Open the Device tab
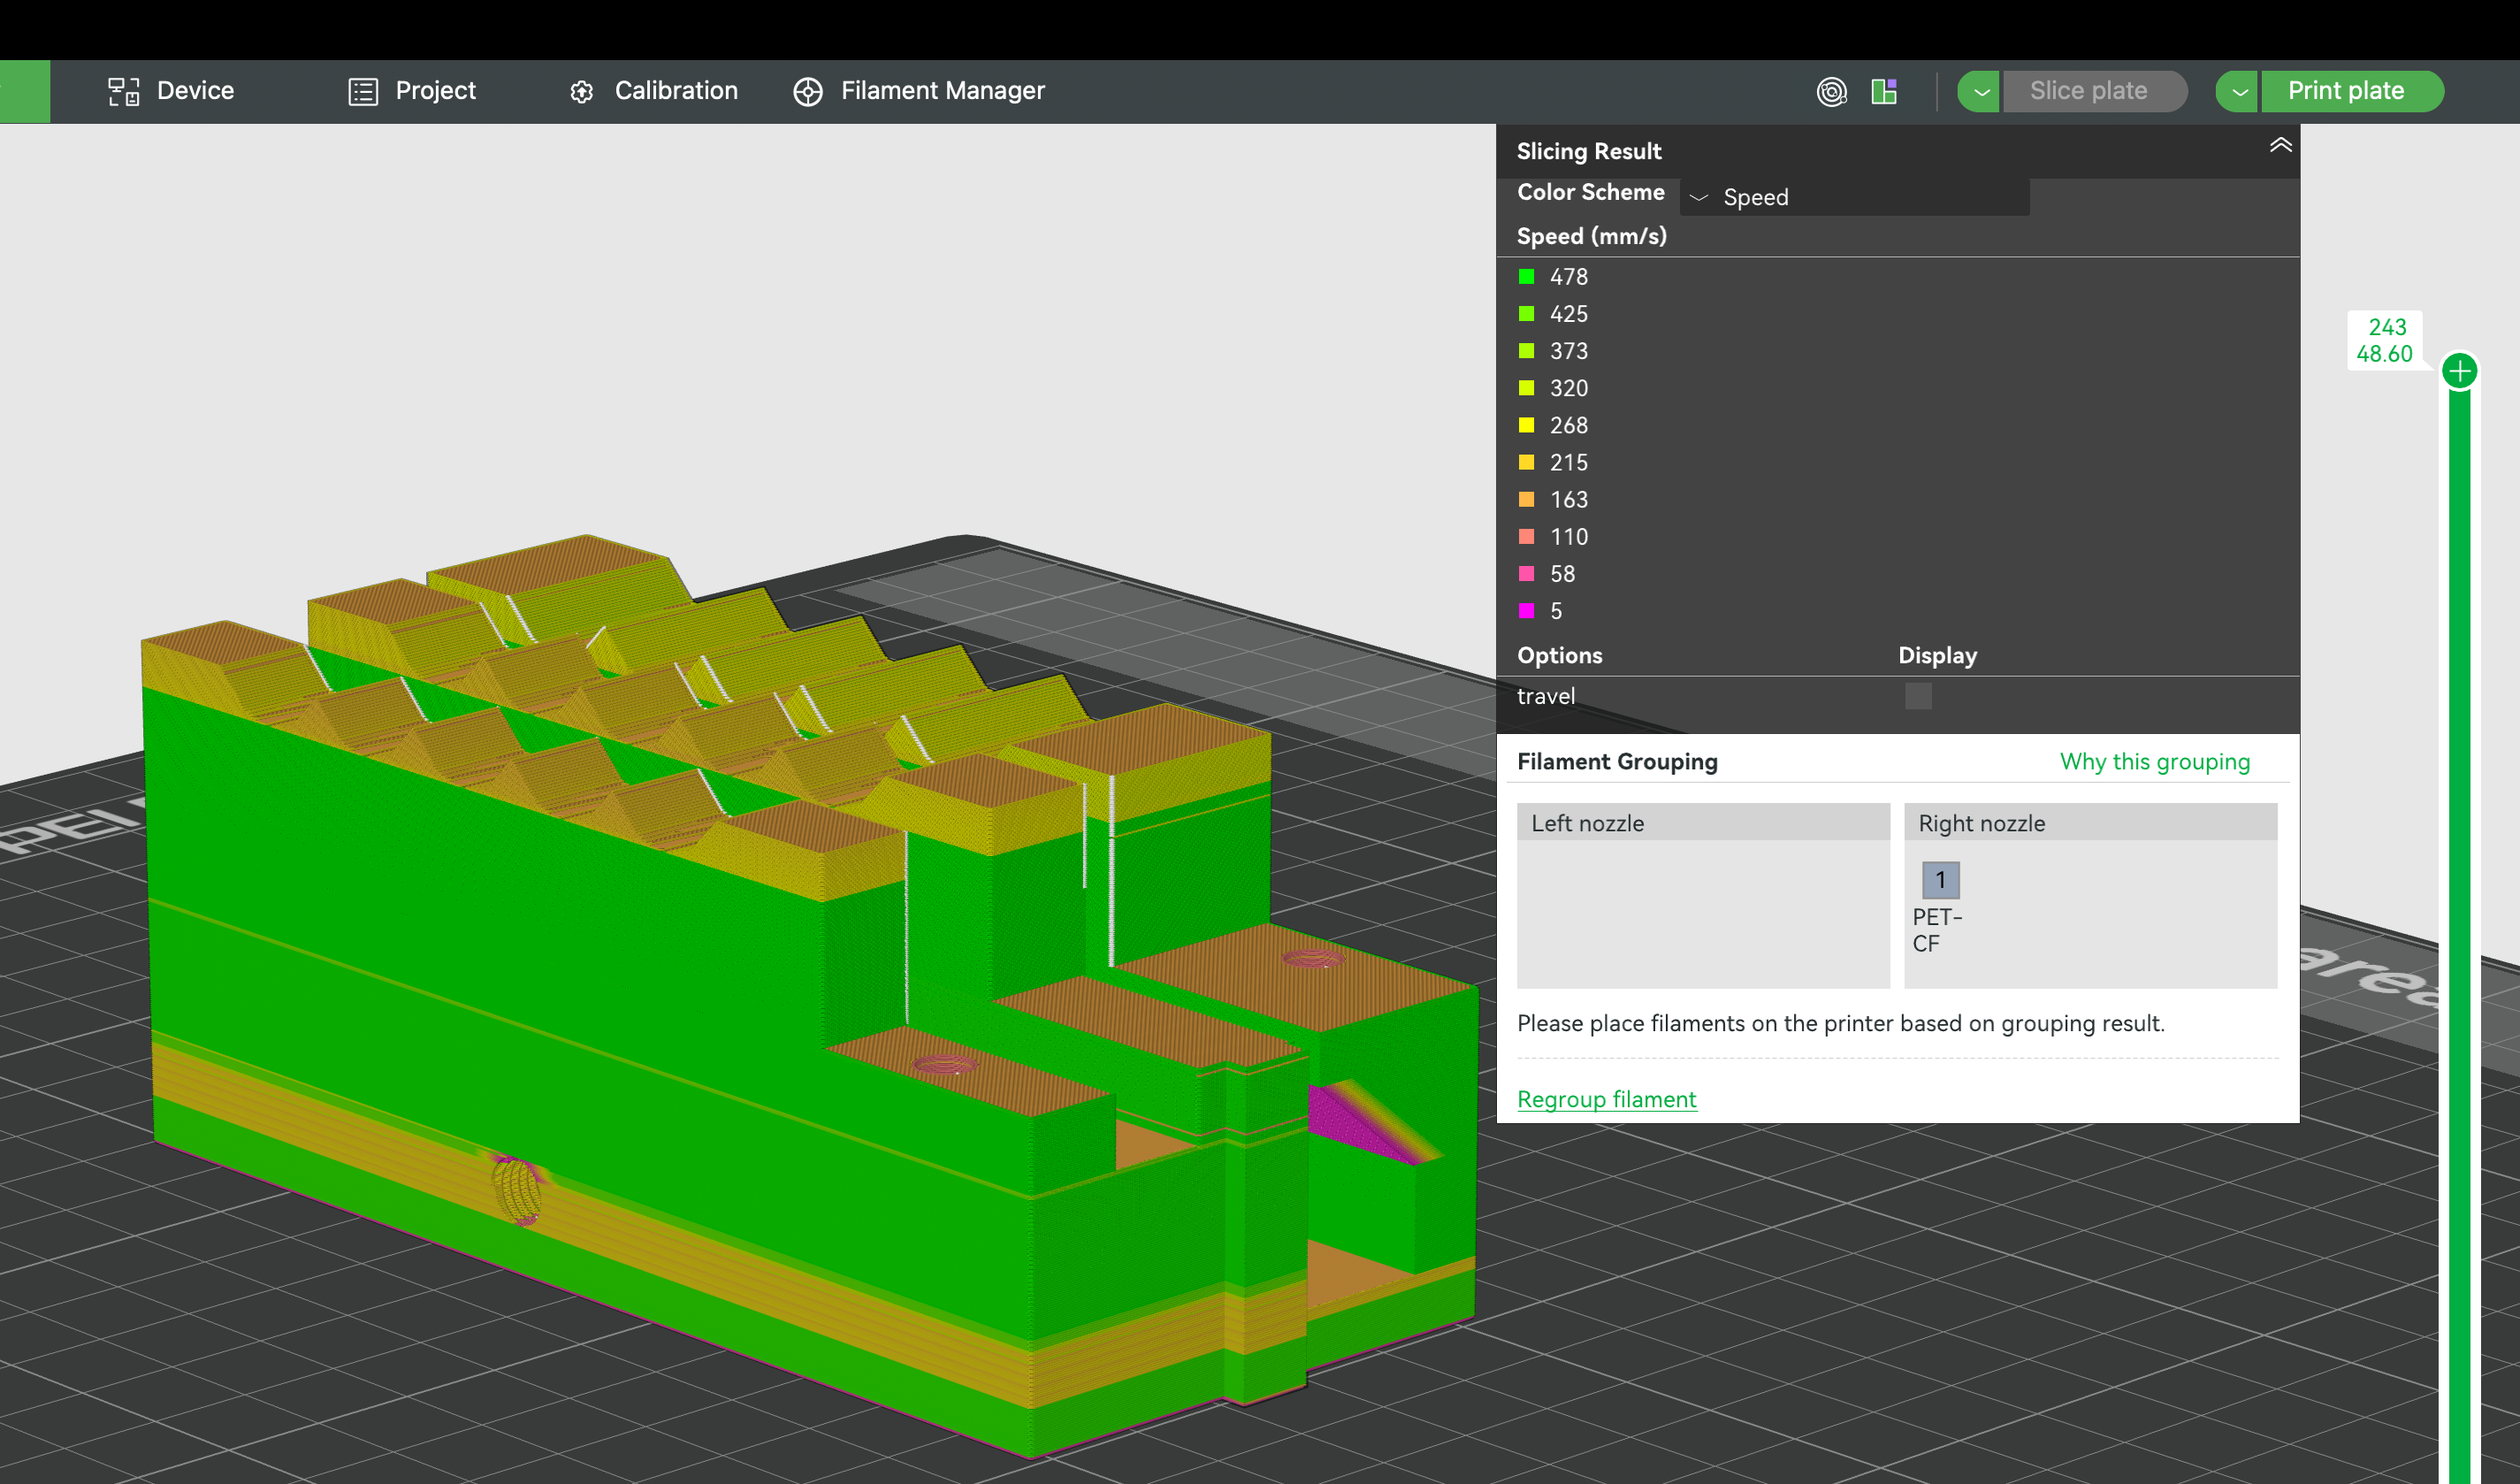The height and width of the screenshot is (1484, 2520). point(171,91)
